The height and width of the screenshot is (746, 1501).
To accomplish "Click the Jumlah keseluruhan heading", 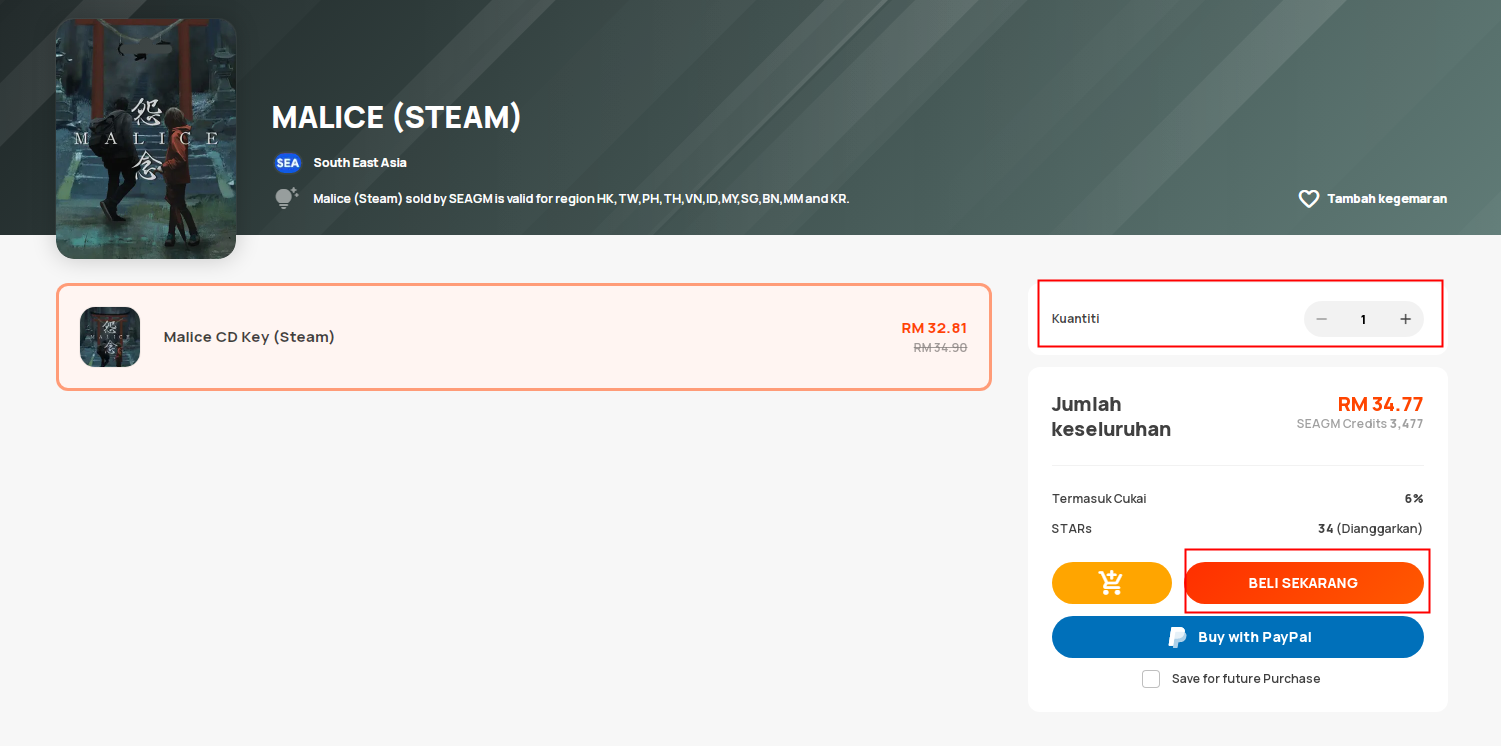I will (x=1111, y=417).
